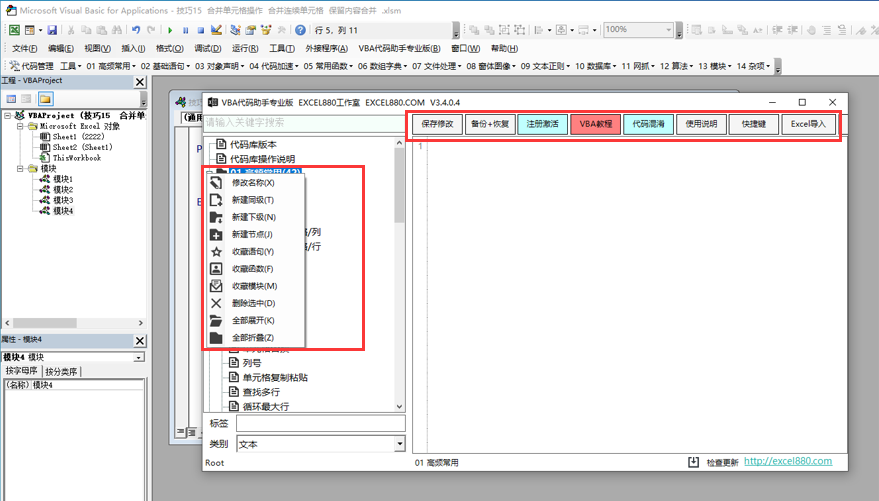Toggle Folders icon in project panel
Screen dimensions: 879x501
45,99
